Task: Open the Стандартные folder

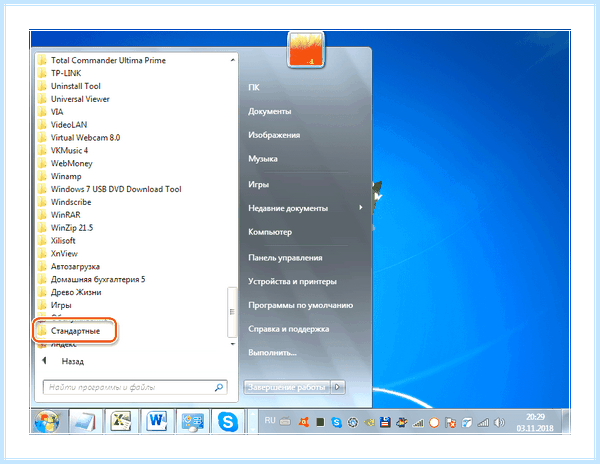Action: click(75, 331)
